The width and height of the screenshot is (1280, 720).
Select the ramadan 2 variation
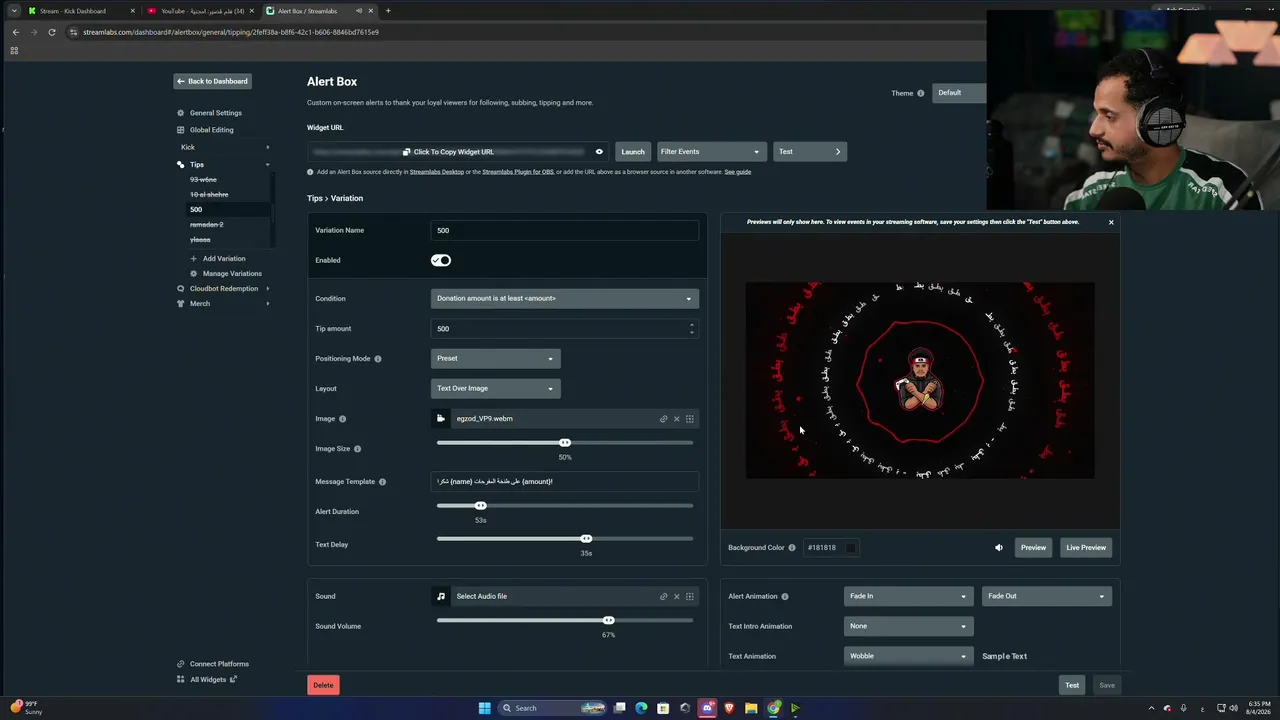pos(206,225)
